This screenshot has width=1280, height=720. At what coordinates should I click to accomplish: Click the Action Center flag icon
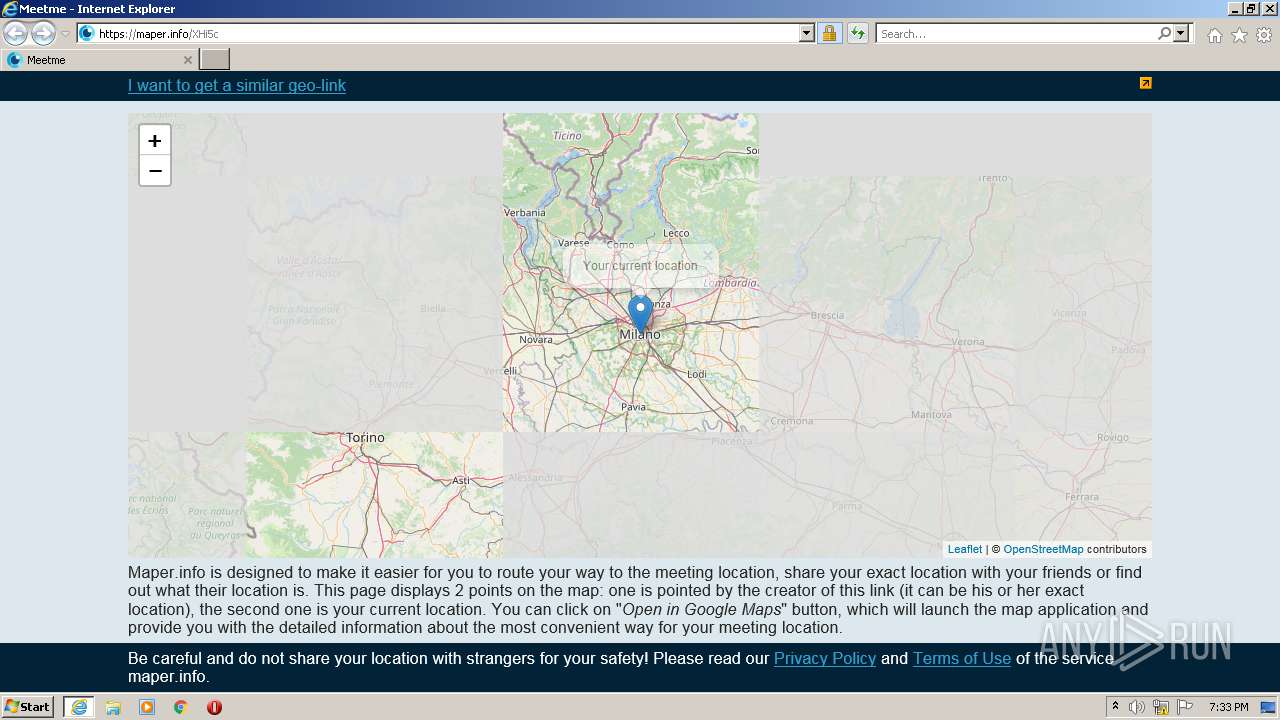[1185, 707]
